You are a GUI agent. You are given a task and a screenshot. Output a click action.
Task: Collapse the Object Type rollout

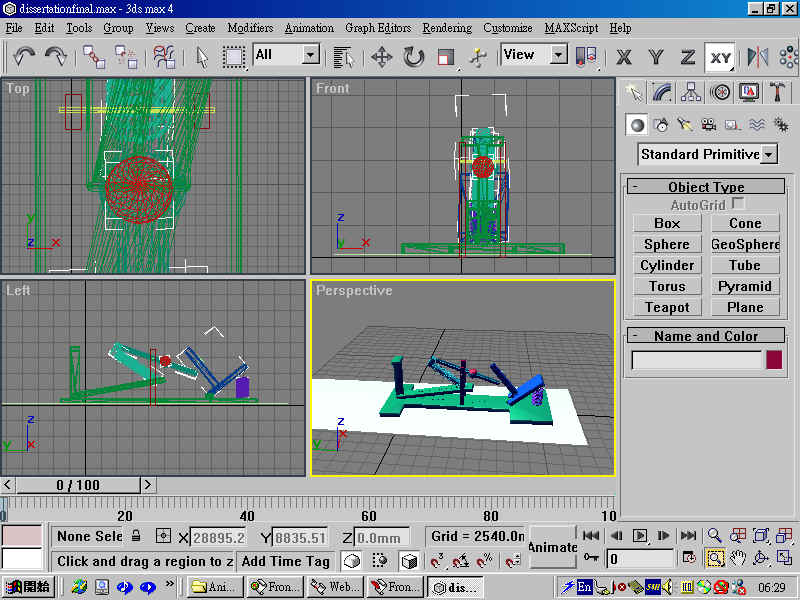[706, 187]
